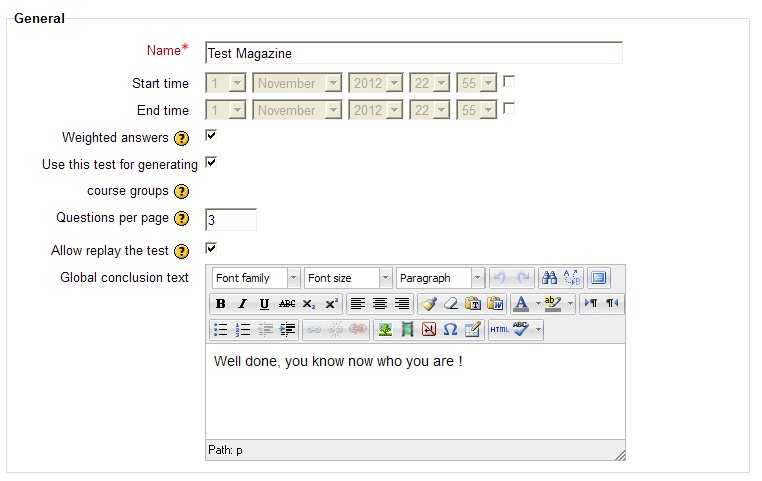Toggle fullscreen editor mode
The height and width of the screenshot is (481, 762).
pyautogui.click(x=598, y=278)
